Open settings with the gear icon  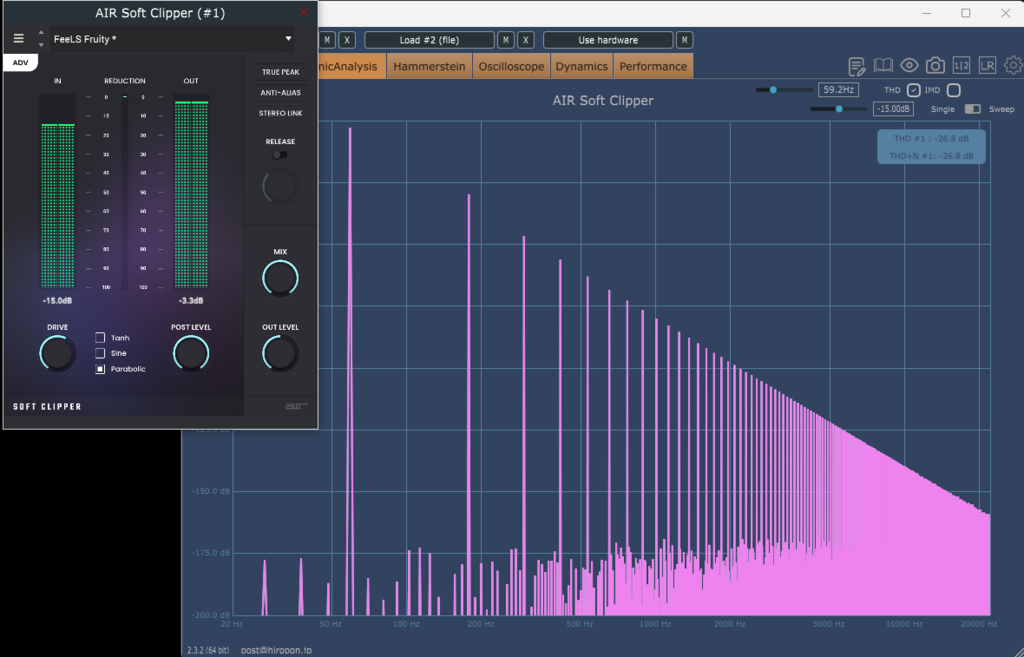click(x=1014, y=65)
